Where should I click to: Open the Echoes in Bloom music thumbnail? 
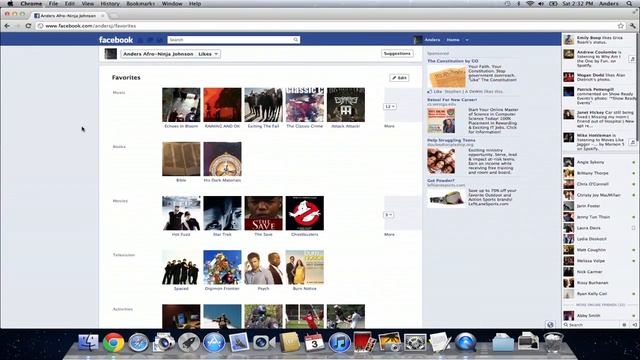pos(181,105)
